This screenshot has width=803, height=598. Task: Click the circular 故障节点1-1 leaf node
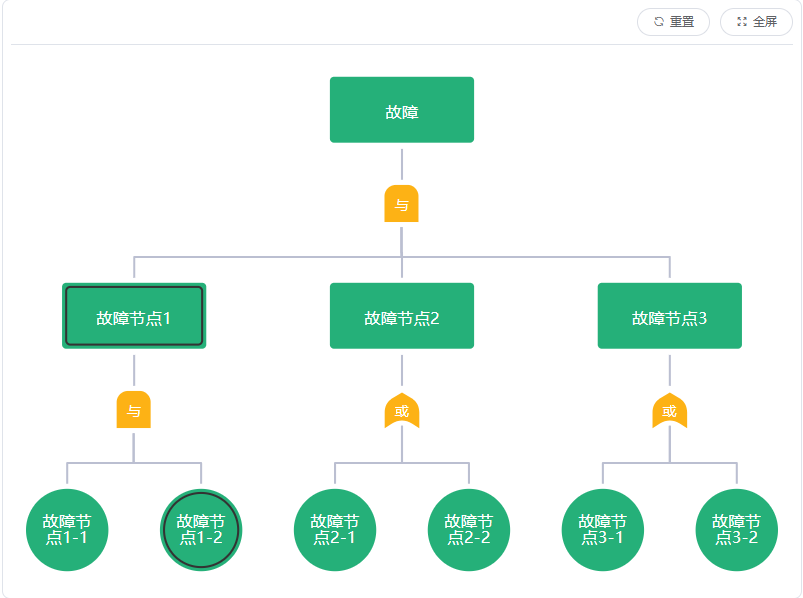pos(67,530)
